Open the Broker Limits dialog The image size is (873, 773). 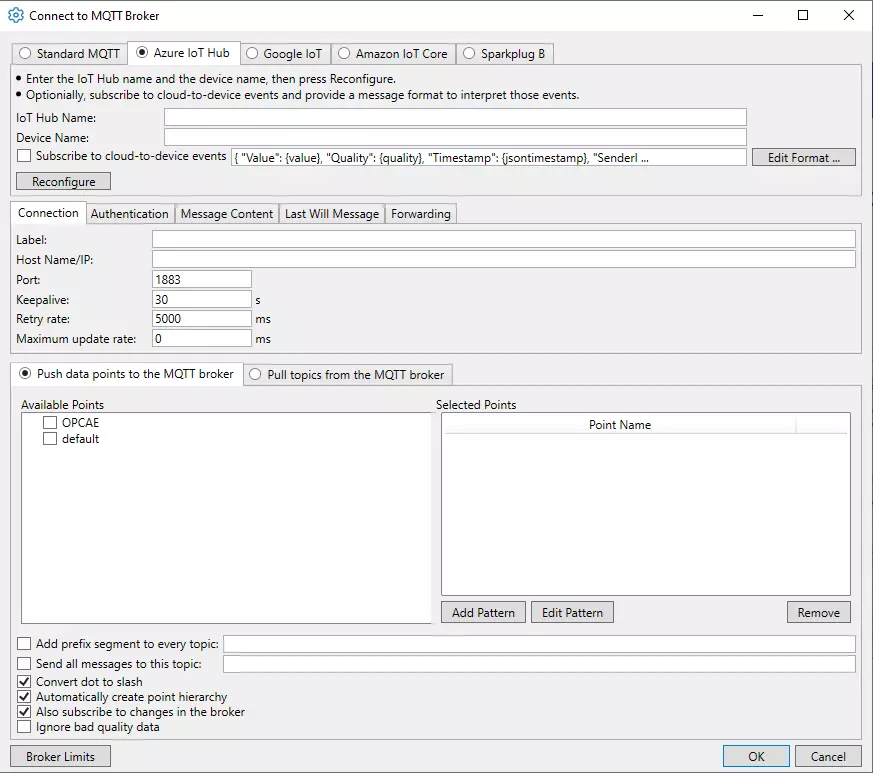pyautogui.click(x=60, y=756)
